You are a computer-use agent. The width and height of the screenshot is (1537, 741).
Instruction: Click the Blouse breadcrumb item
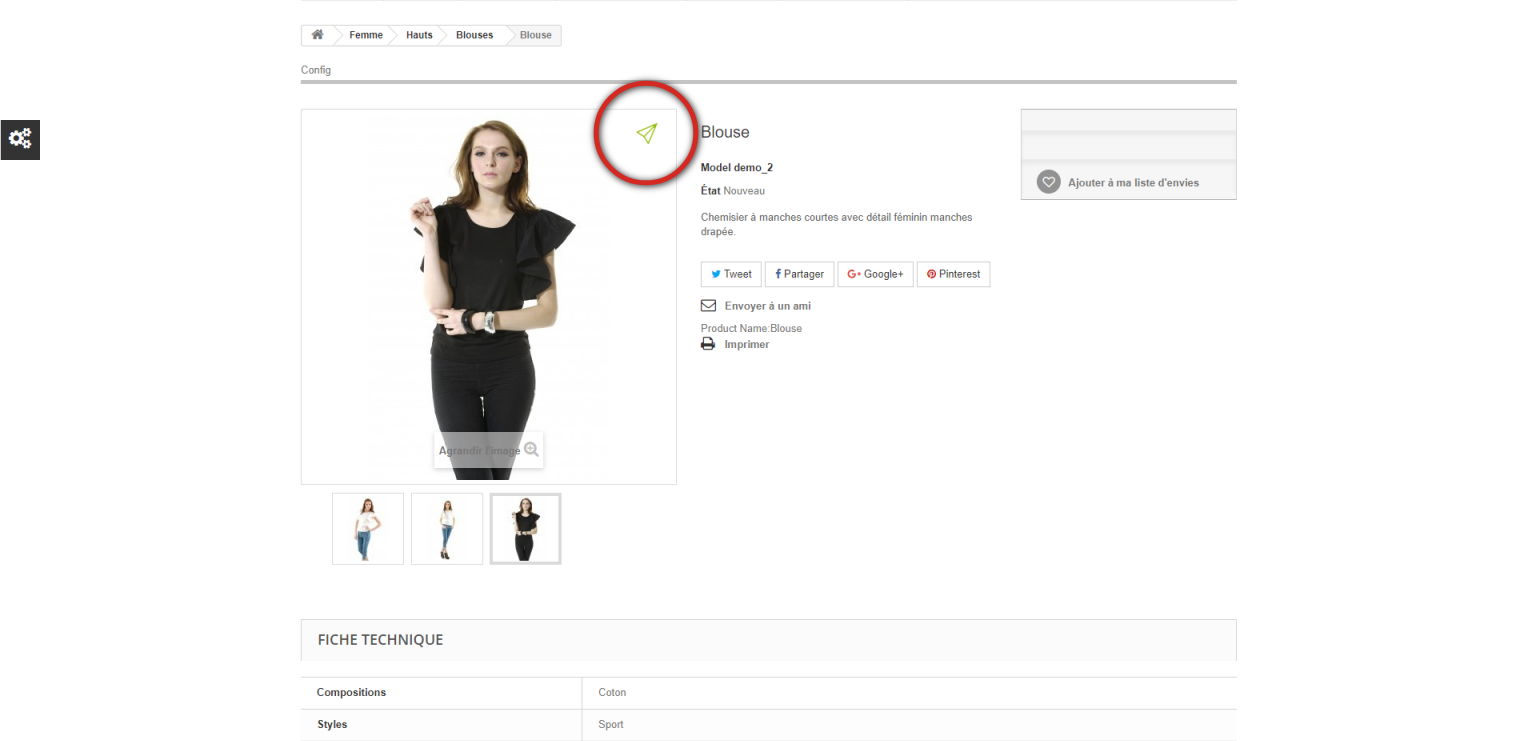tap(536, 35)
